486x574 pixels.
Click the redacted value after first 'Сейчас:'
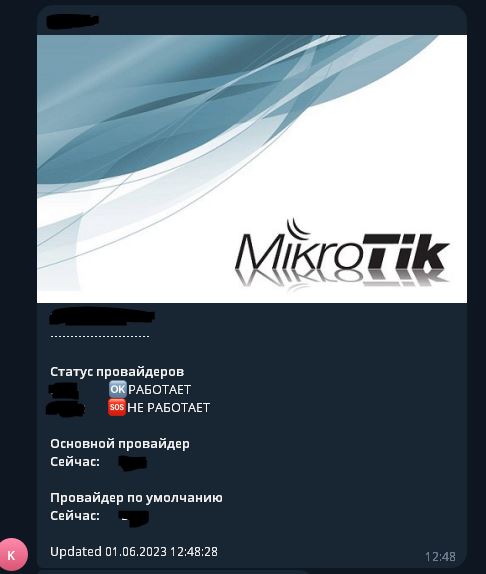coord(133,463)
